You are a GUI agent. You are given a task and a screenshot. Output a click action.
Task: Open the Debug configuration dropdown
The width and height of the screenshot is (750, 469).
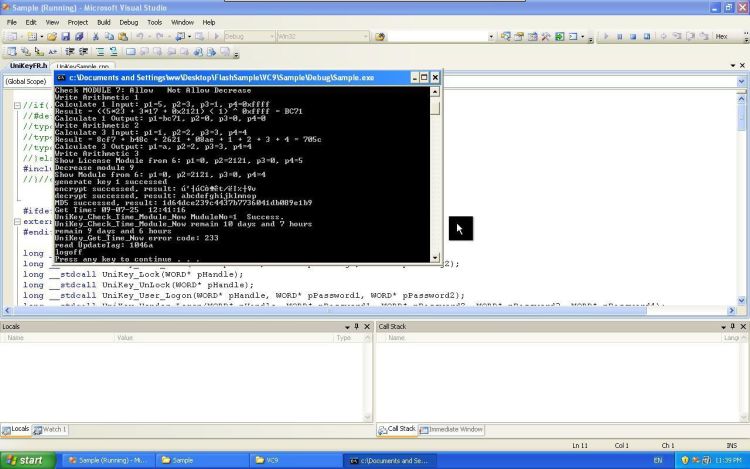(x=272, y=36)
